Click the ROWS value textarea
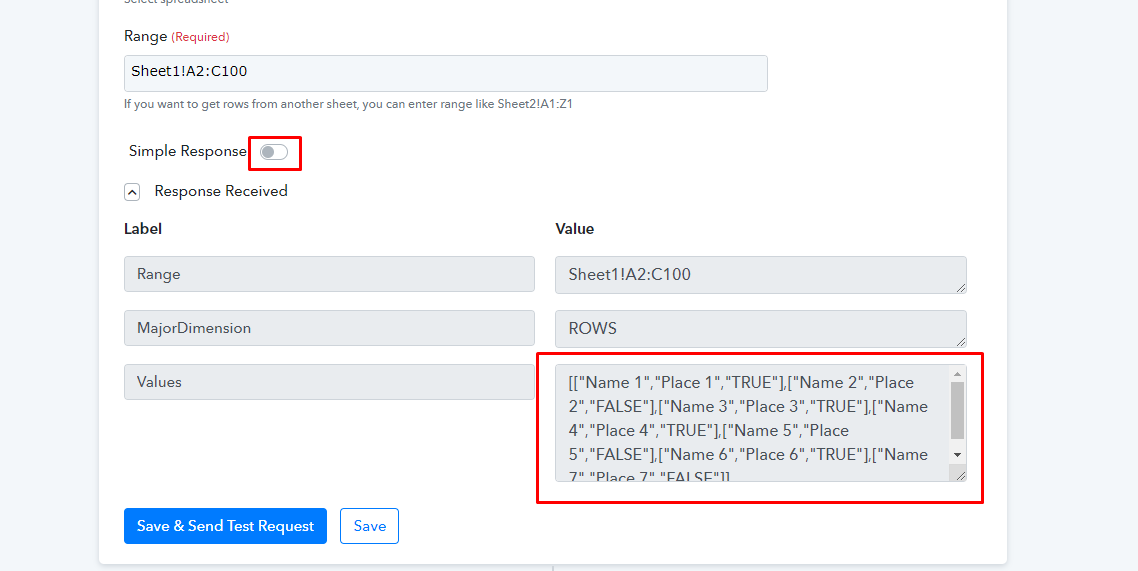Image resolution: width=1138 pixels, height=571 pixels. 761,329
